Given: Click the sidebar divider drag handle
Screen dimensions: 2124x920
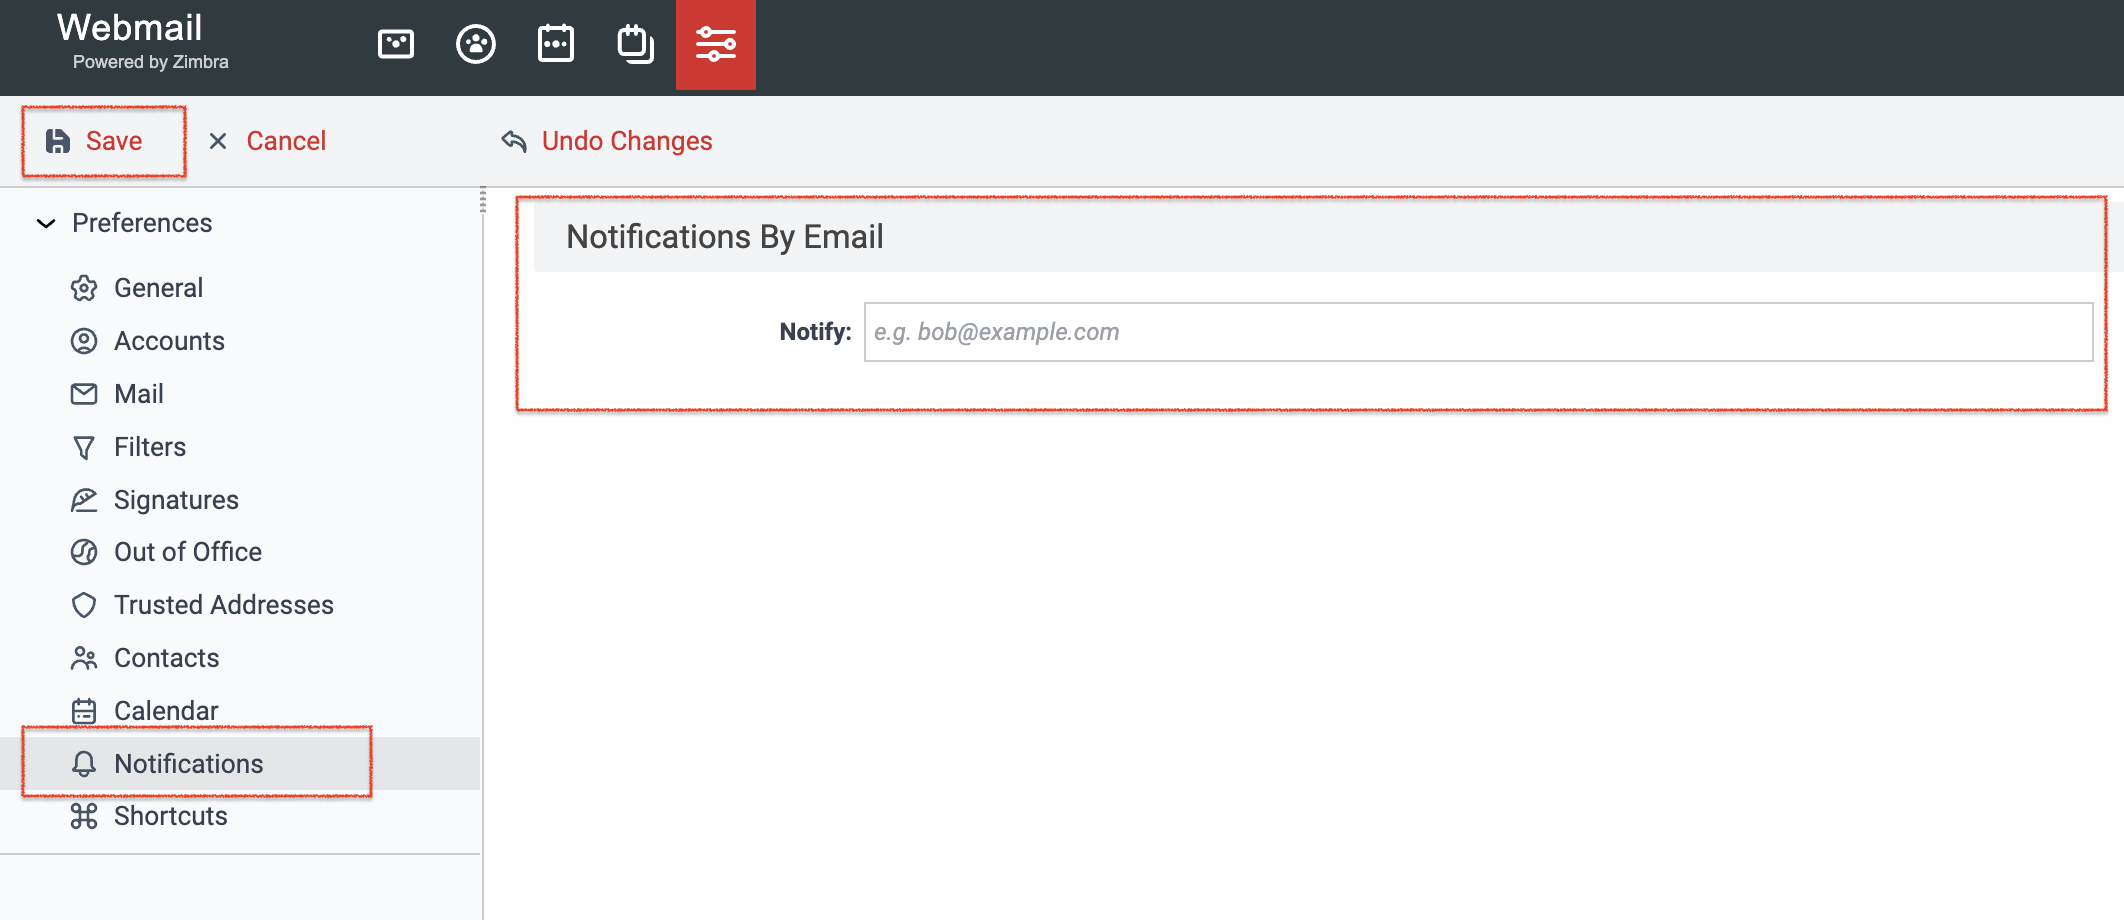Looking at the screenshot, I should tap(483, 199).
